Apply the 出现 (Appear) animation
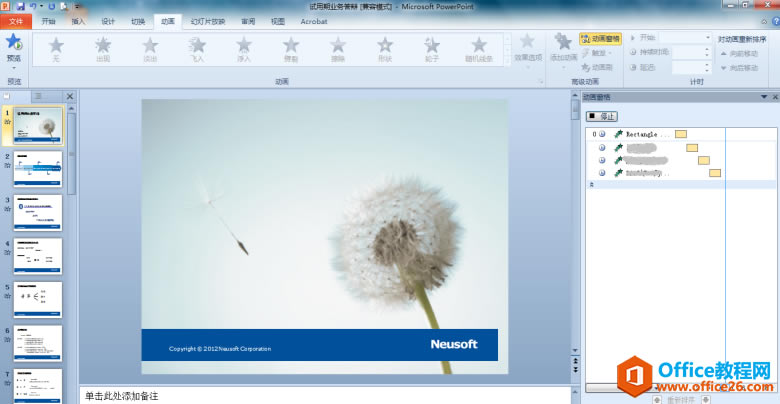This screenshot has height=404, width=780. pyautogui.click(x=103, y=49)
